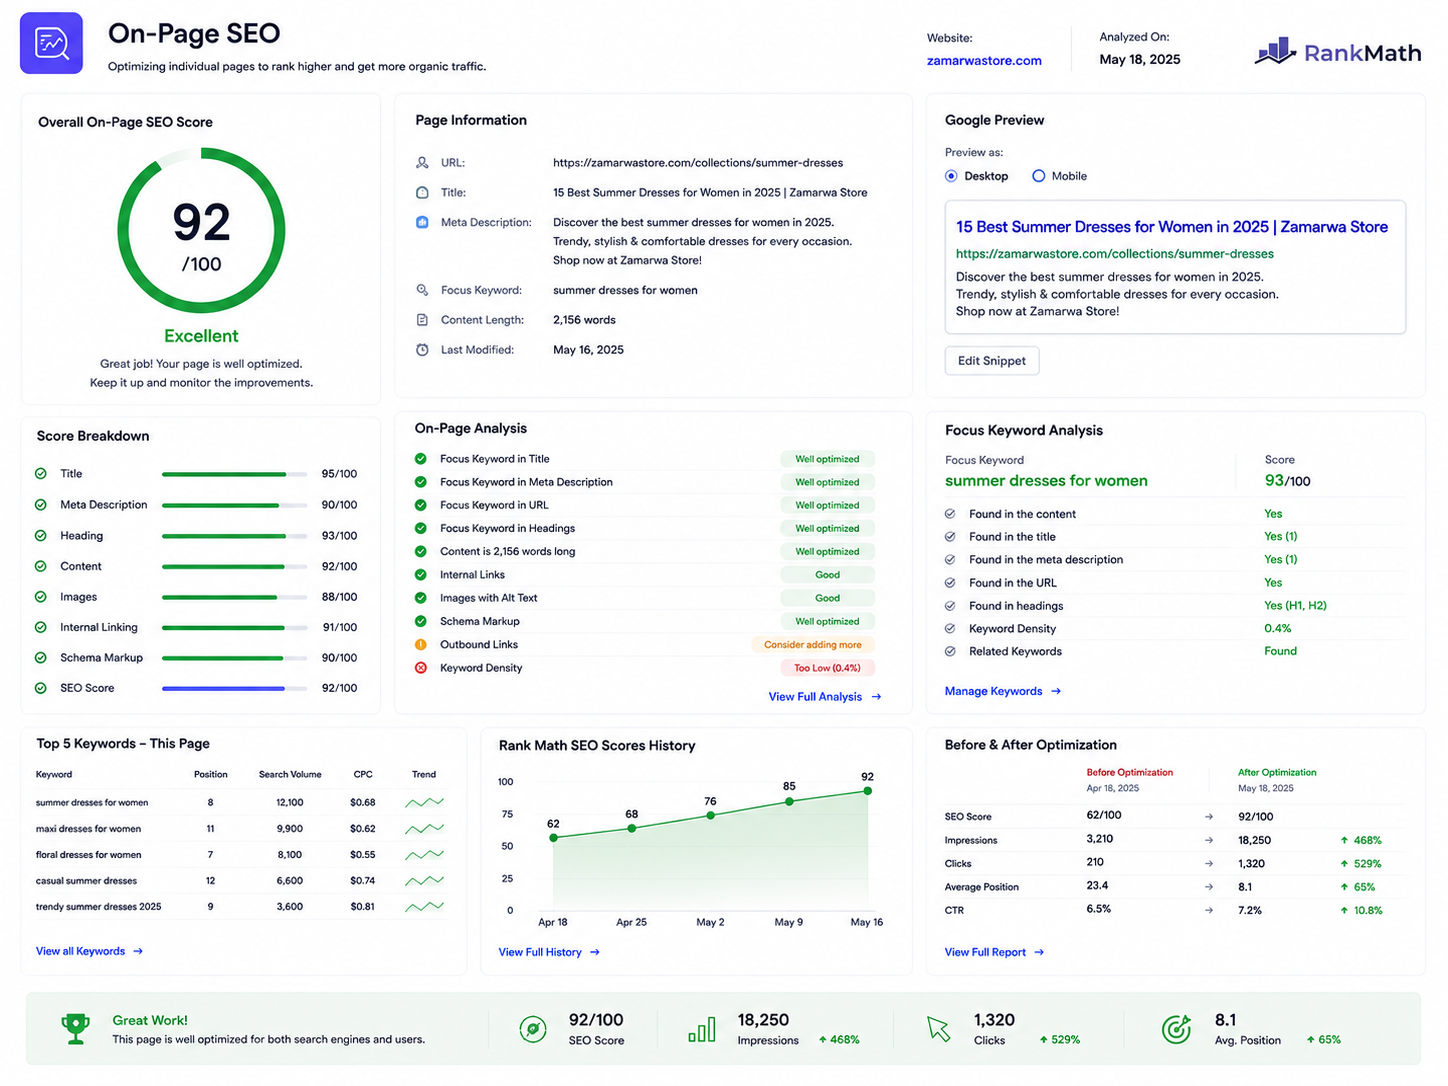
Task: Click the Last Modified clock icon
Action: [x=422, y=350]
